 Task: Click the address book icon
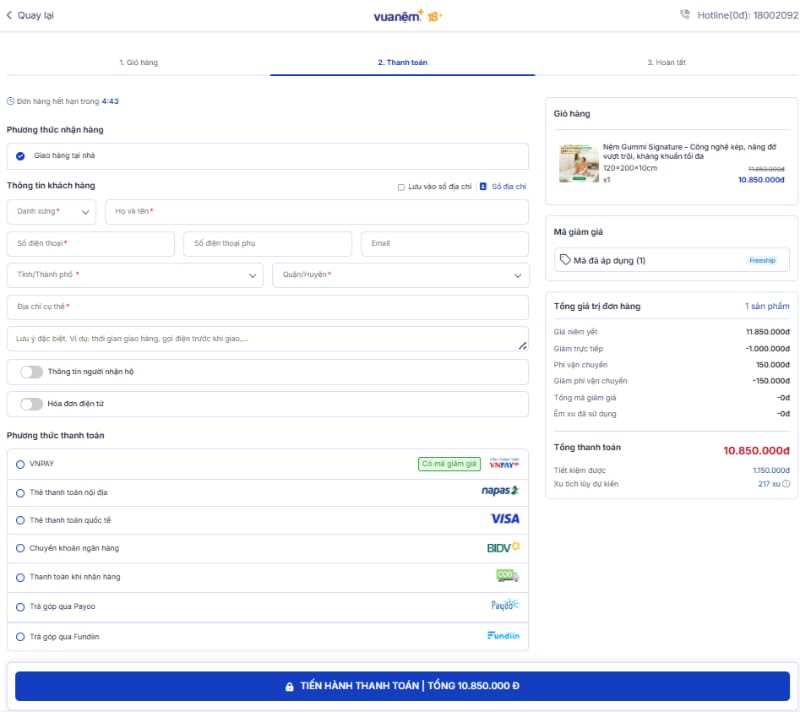(x=483, y=186)
